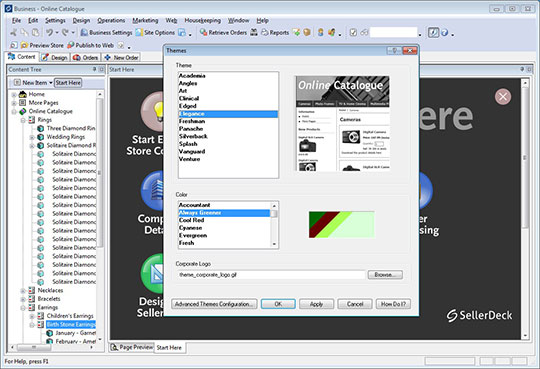The height and width of the screenshot is (369, 540).
Task: Click the More Pages icon in content tree
Action: coord(22,103)
